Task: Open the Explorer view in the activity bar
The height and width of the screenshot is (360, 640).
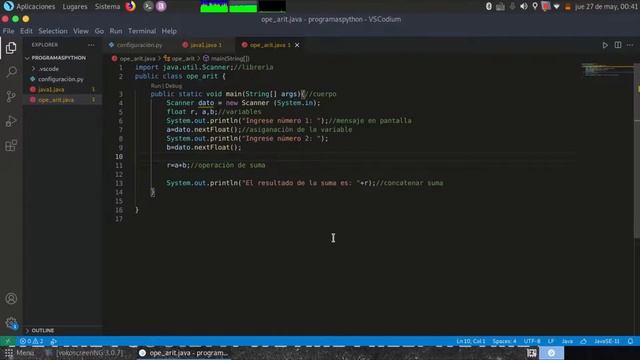Action: point(11,48)
